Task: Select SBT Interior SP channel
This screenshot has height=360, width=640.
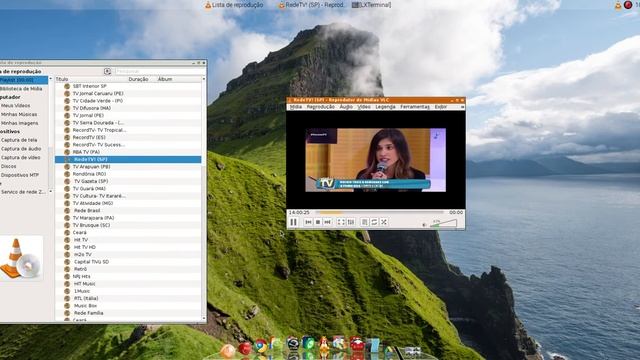Action: [128, 86]
